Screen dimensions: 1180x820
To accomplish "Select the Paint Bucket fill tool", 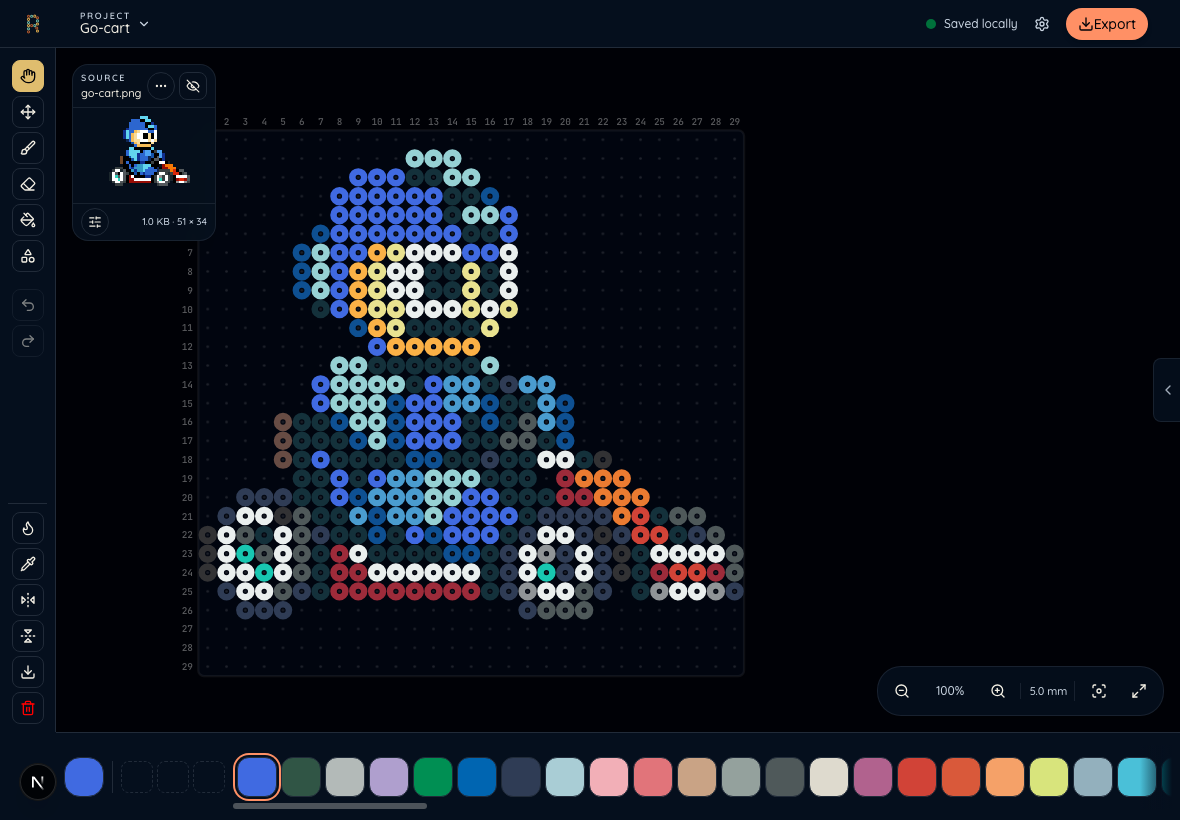I will (x=28, y=220).
